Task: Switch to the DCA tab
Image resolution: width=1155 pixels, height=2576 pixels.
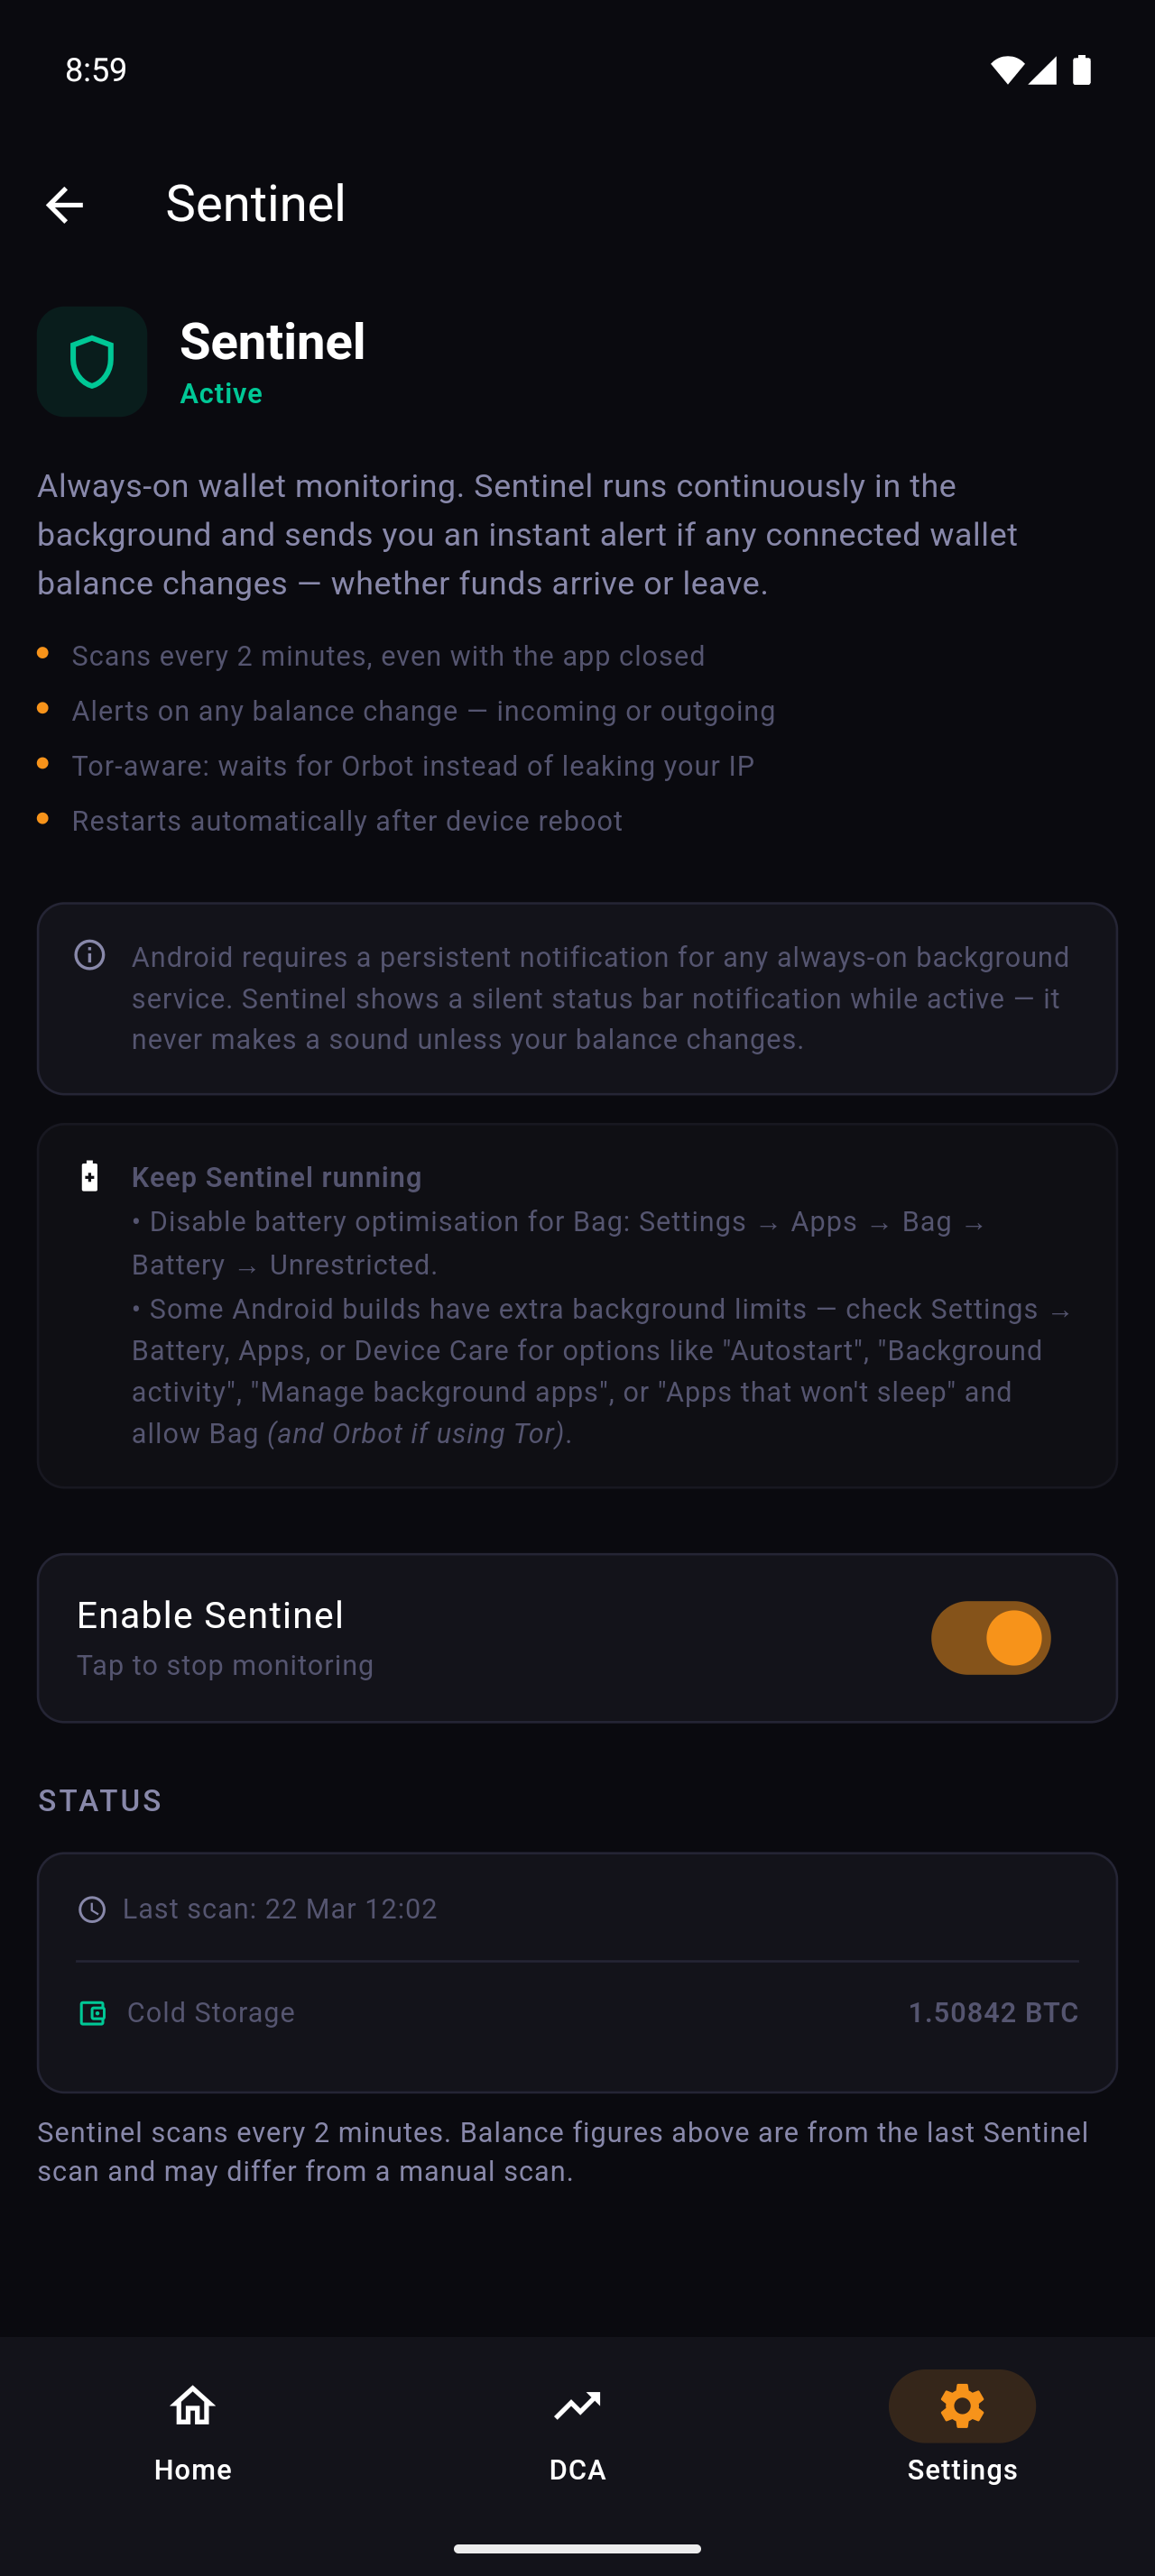Action: (x=577, y=2425)
